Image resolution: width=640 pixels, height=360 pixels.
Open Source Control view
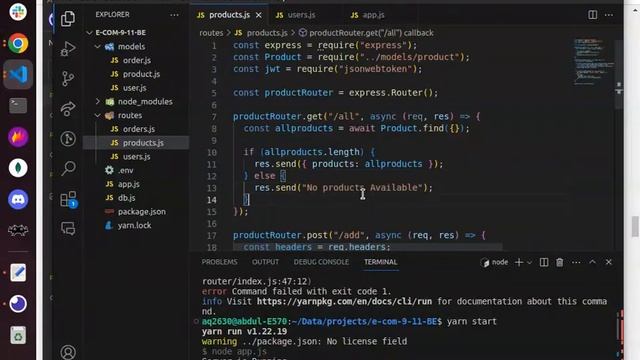coord(68,78)
